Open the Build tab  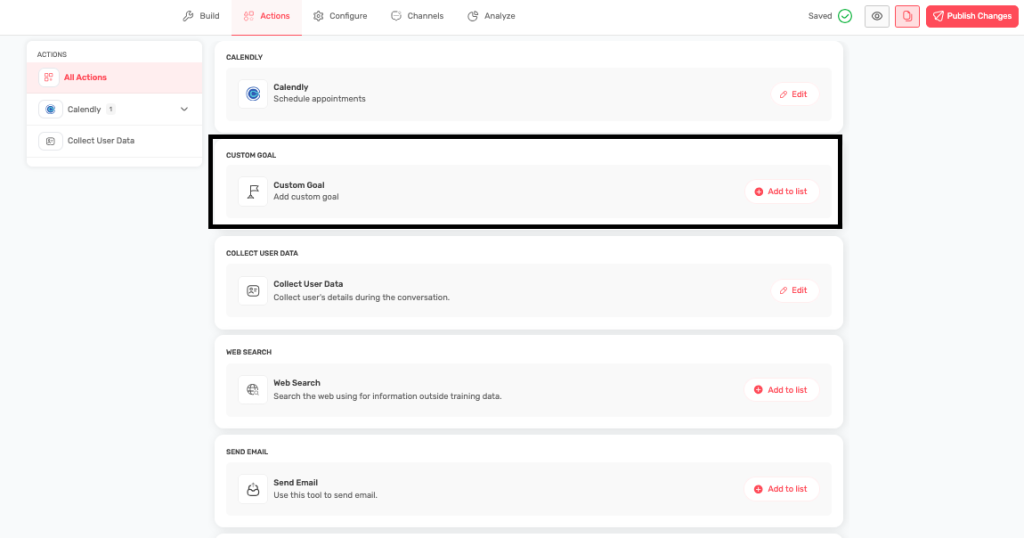201,16
